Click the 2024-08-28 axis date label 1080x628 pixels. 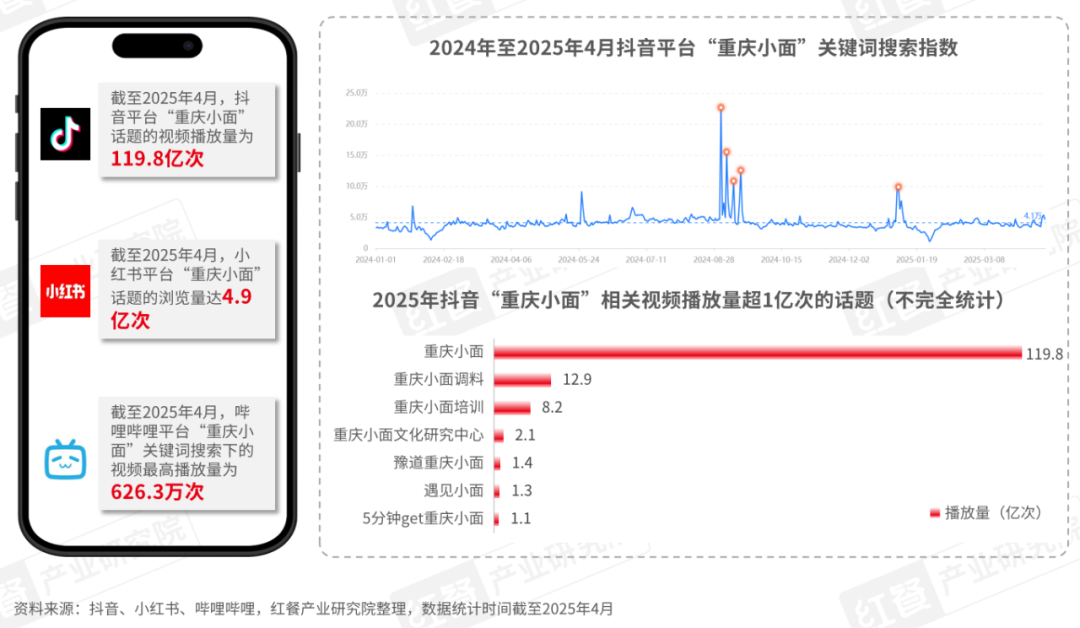click(x=714, y=260)
